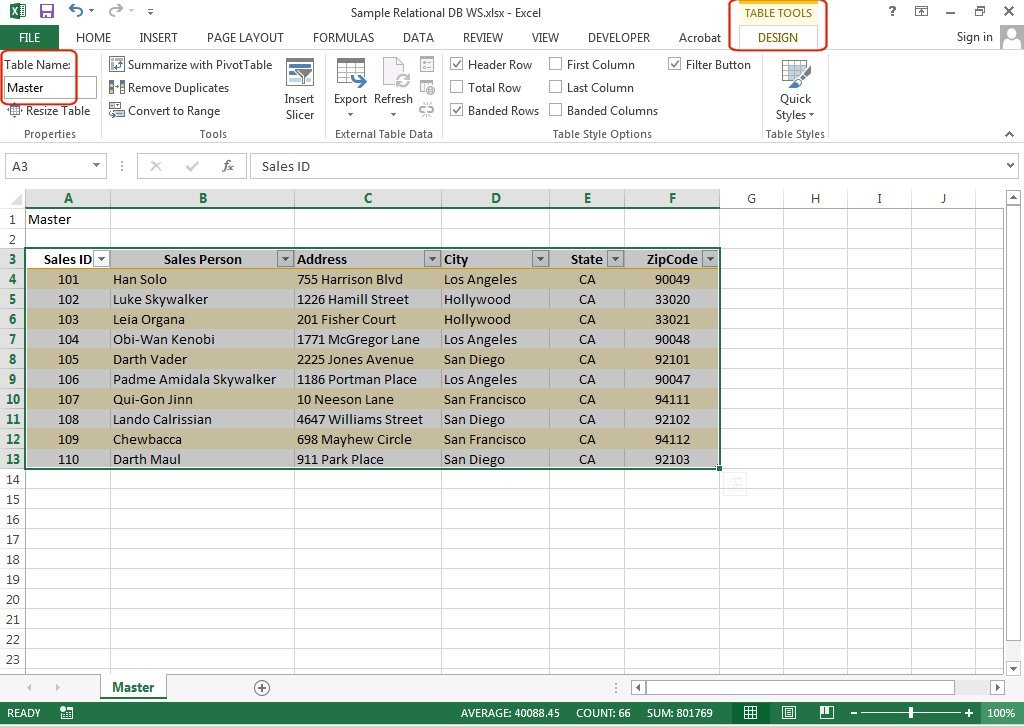
Task: Switch to Page Layout view in status bar
Action: (x=788, y=712)
